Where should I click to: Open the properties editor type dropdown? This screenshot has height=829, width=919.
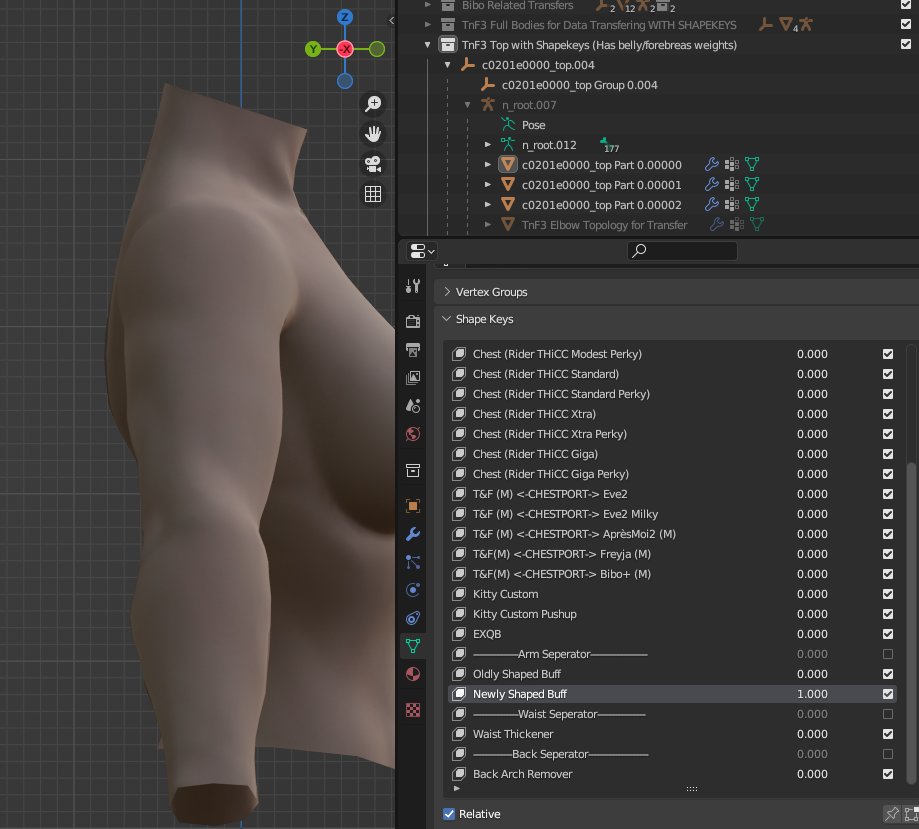coord(422,252)
